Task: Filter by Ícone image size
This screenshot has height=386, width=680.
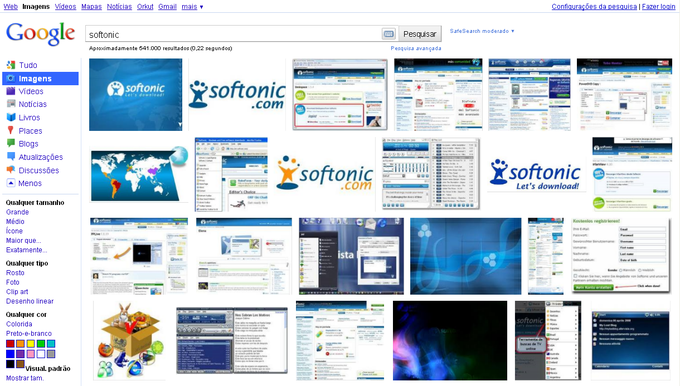Action: [x=14, y=231]
